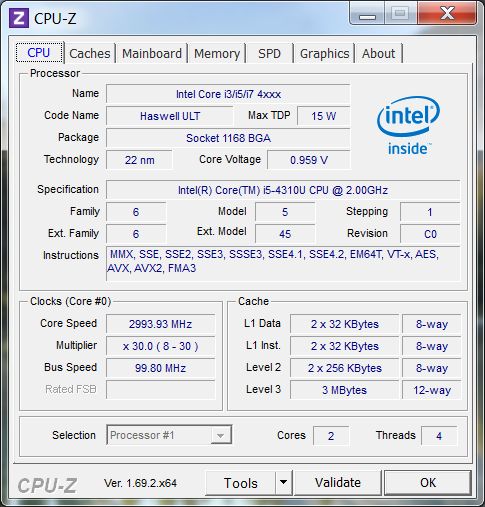Screen dimensions: 485x507
Task: Click the Threads value 4
Action: [x=439, y=436]
